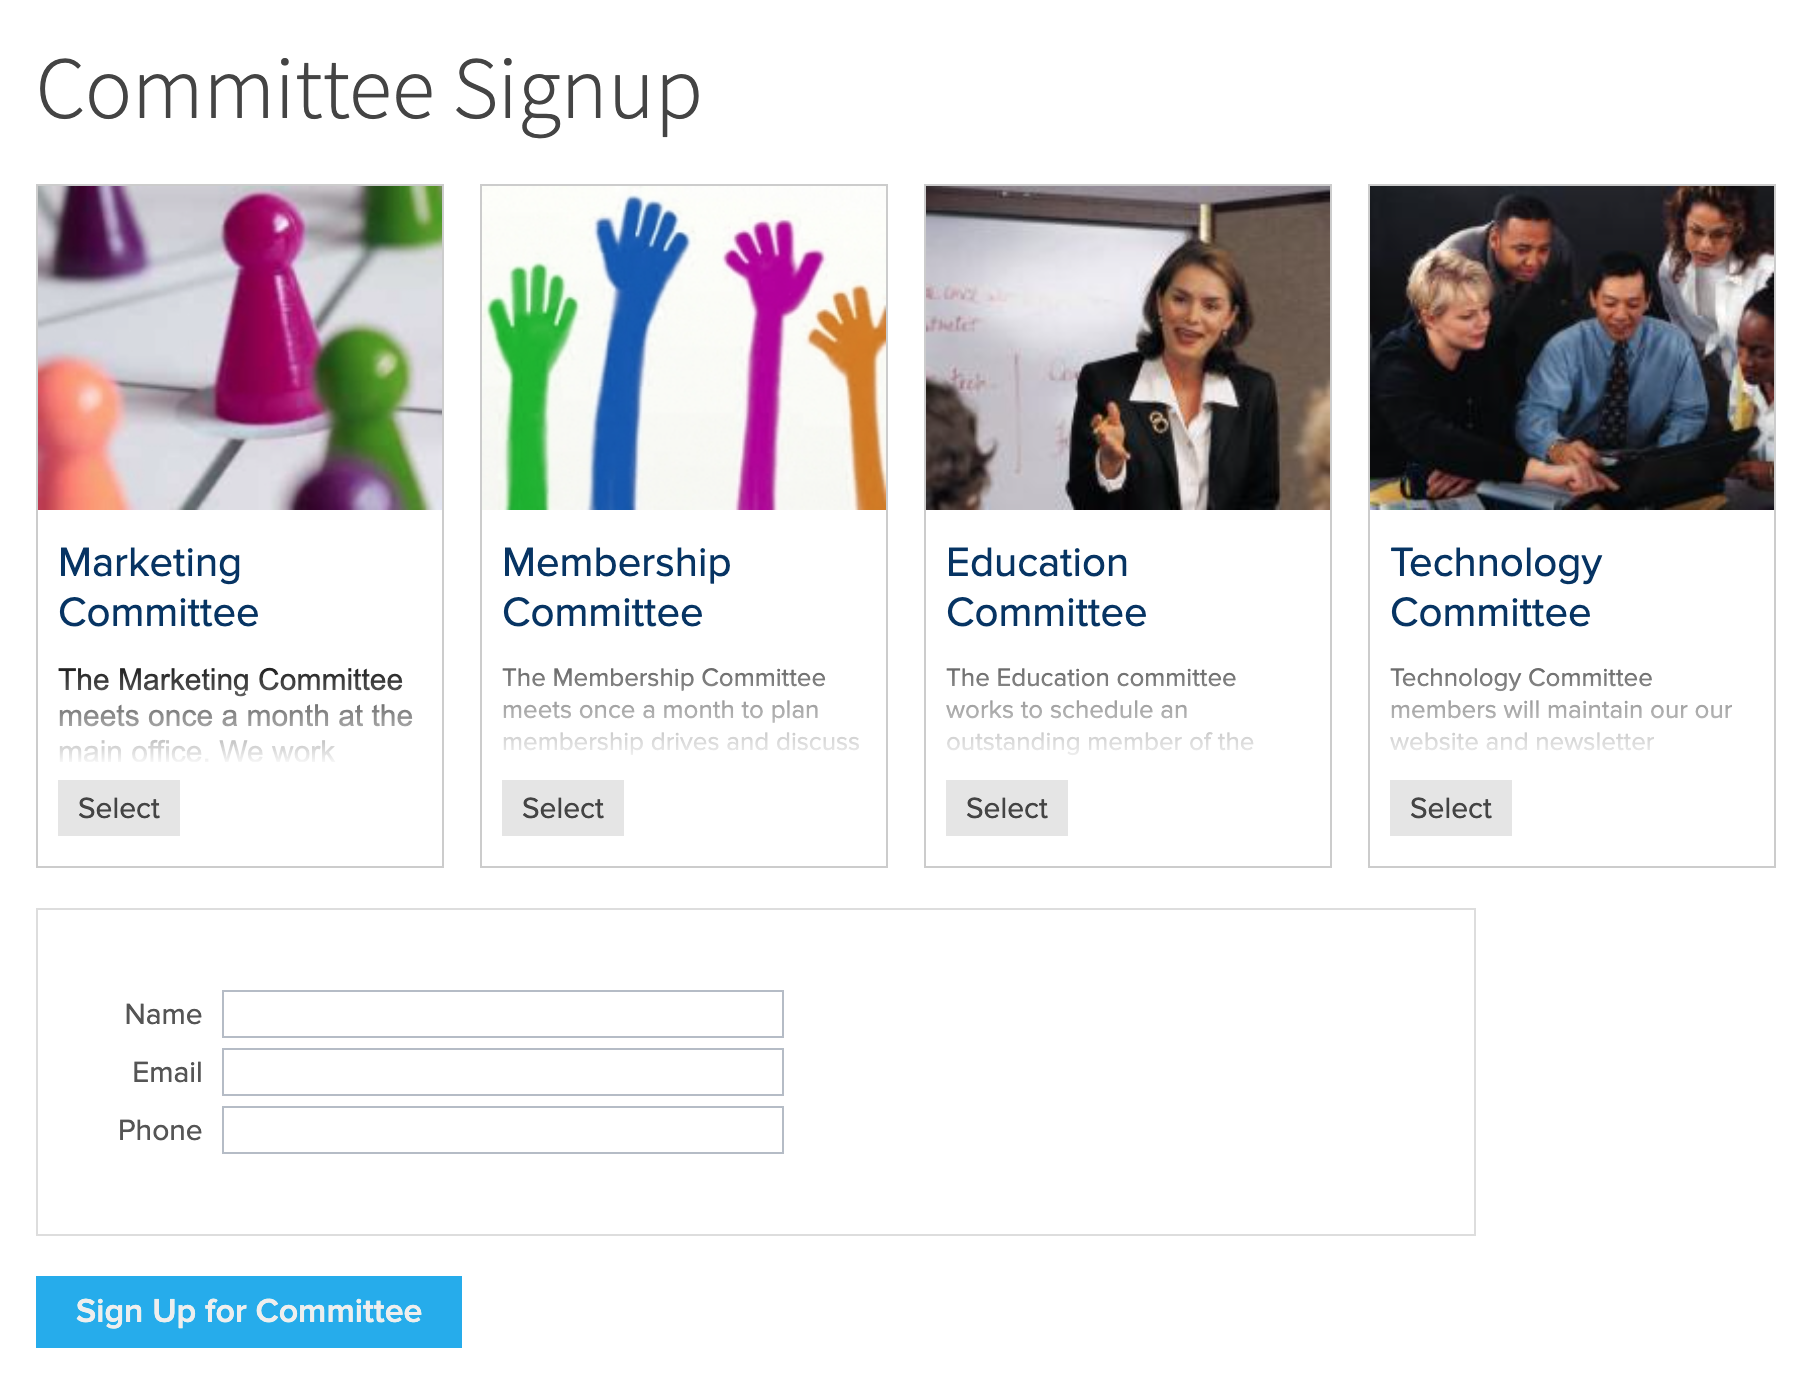
Task: Click the Membership Committee description text
Action: coord(680,710)
